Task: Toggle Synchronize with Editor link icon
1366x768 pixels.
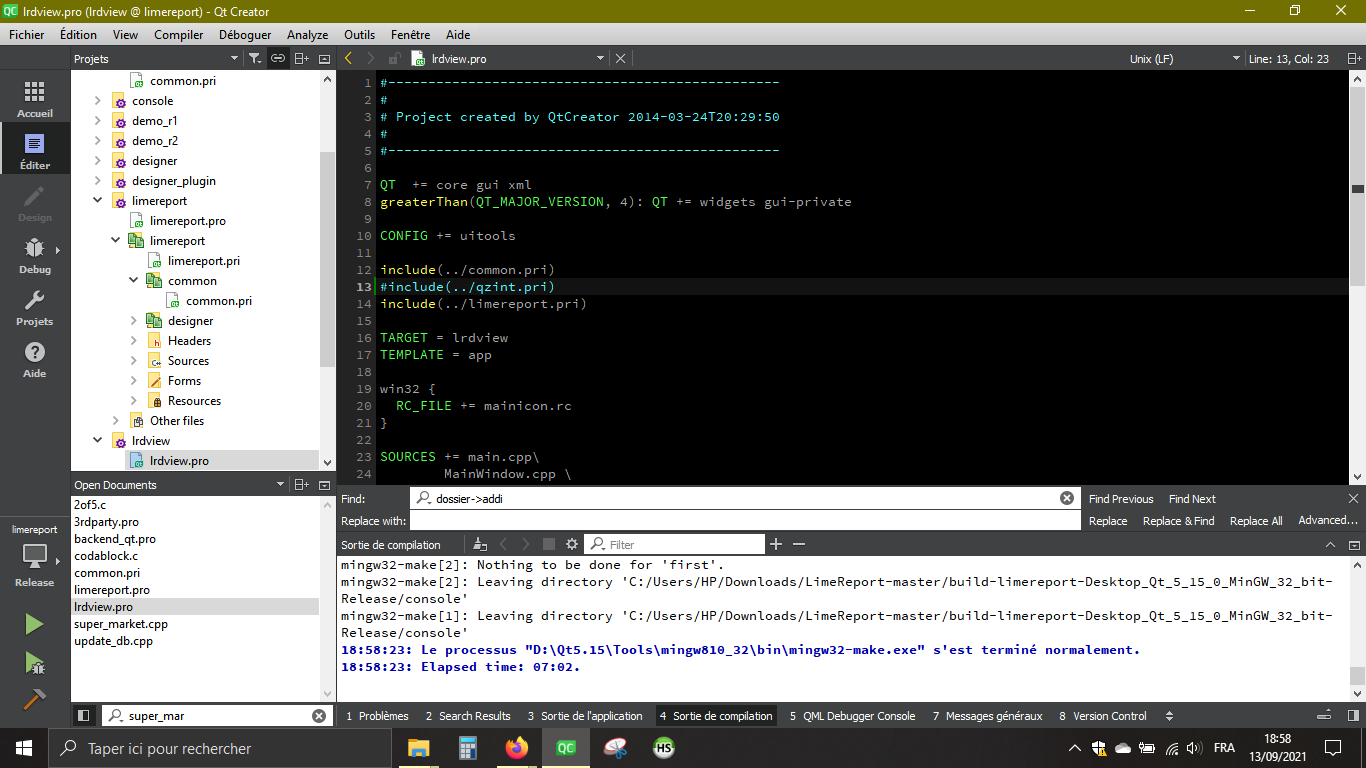Action: tap(277, 58)
